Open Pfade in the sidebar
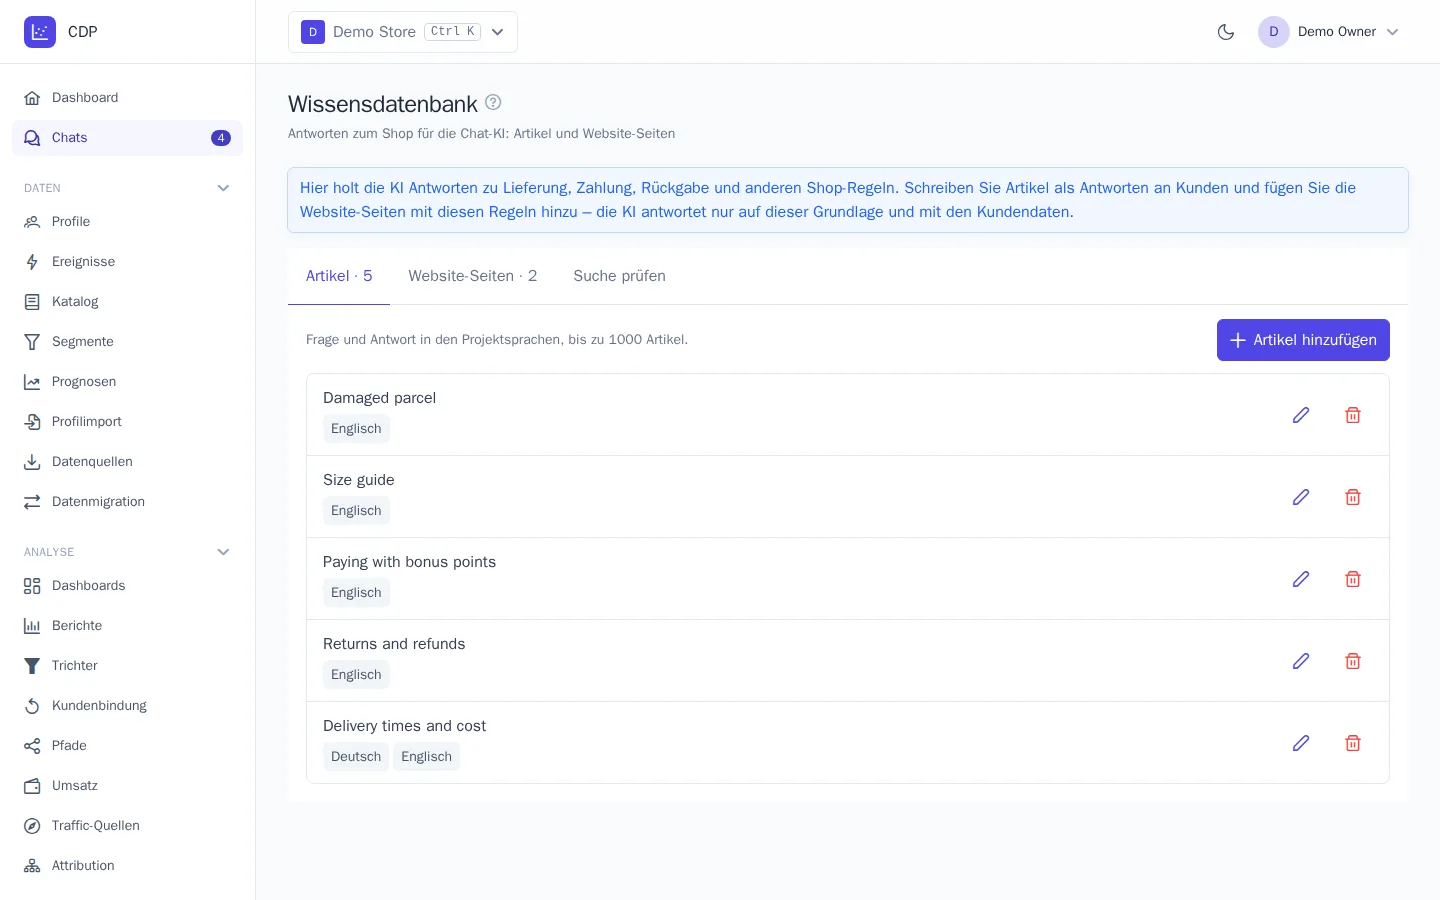Screen dimensions: 1440x900 127,746
